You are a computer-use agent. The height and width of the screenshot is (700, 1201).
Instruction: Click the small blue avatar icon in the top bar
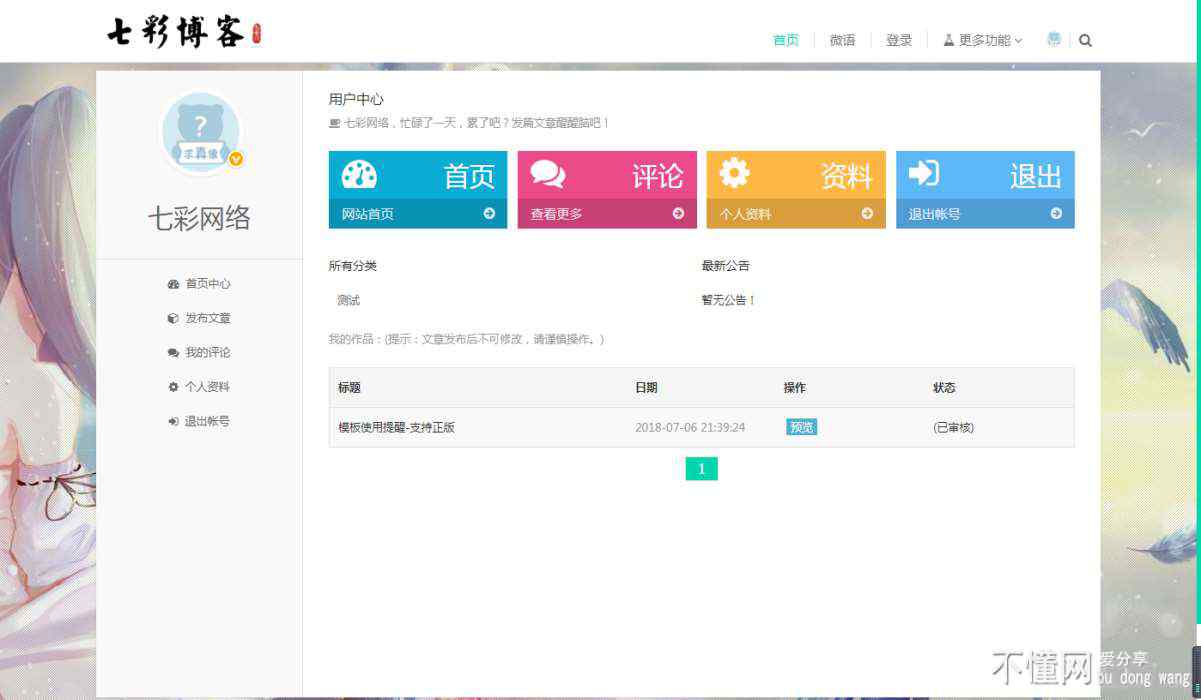(x=1053, y=40)
